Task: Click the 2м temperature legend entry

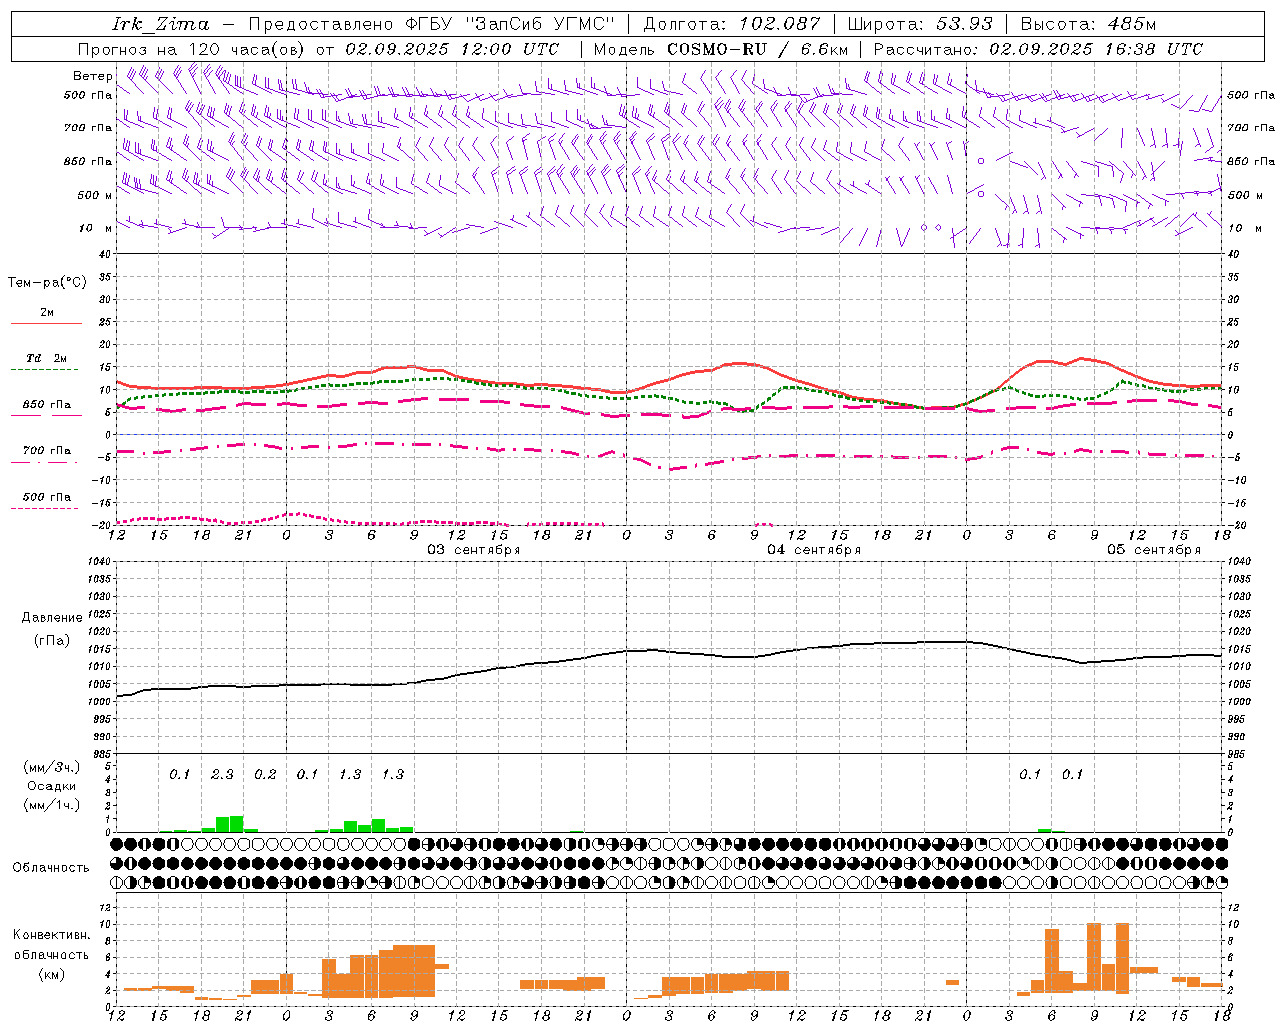Action: [x=47, y=312]
